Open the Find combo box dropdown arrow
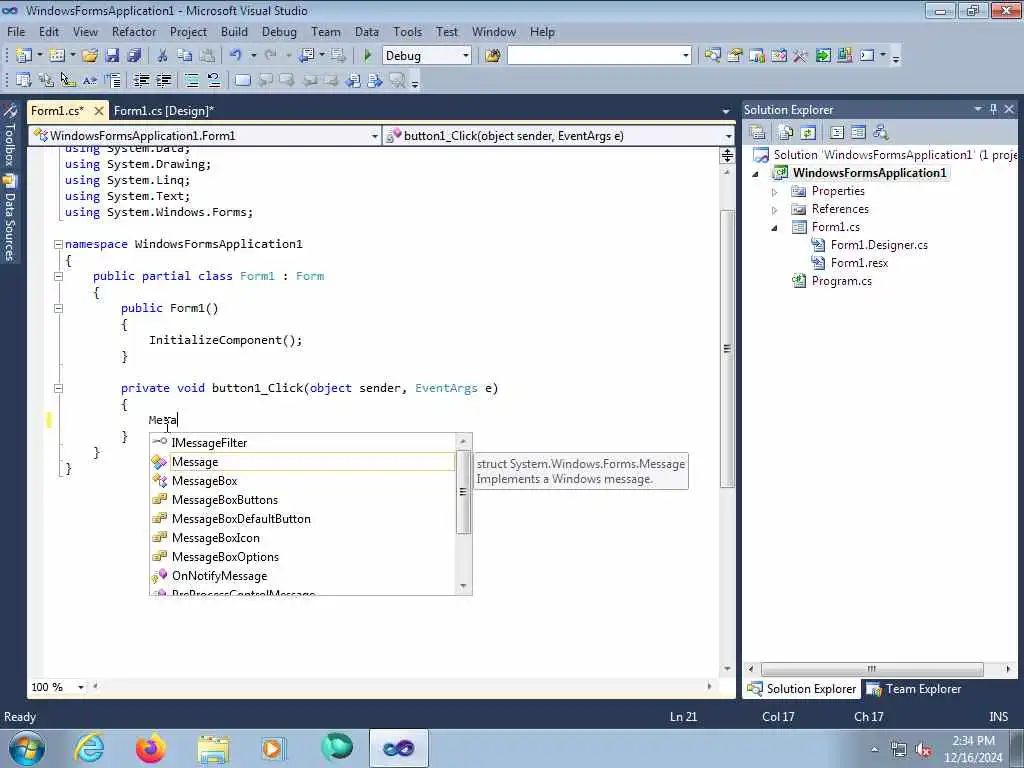Viewport: 1024px width, 768px height. pos(685,56)
